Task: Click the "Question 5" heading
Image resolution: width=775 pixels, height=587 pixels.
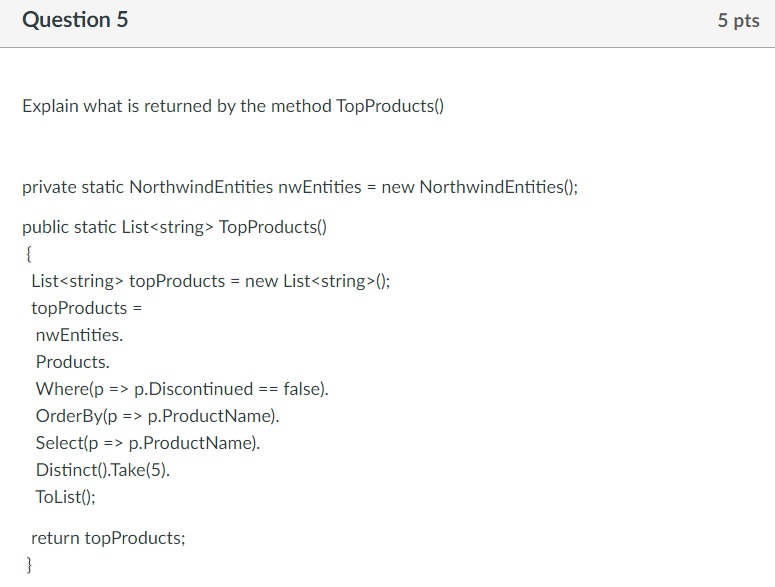Action: [x=75, y=20]
